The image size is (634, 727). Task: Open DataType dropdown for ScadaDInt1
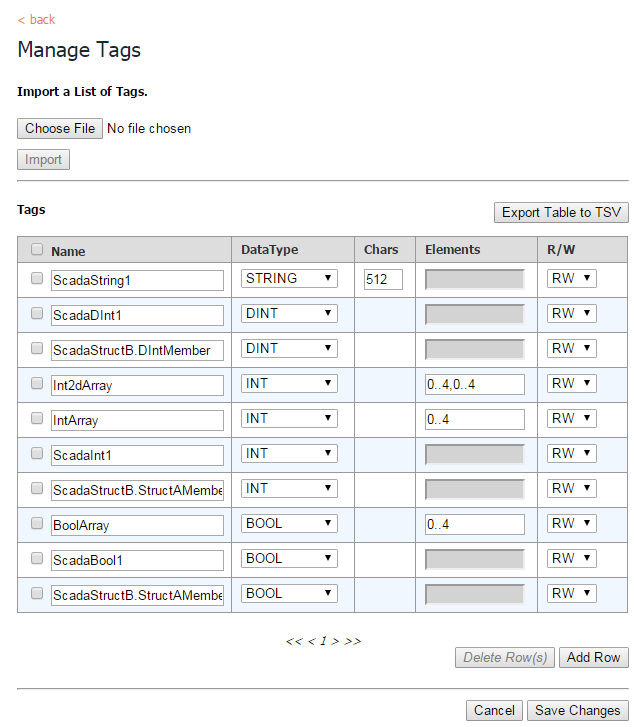click(x=289, y=313)
